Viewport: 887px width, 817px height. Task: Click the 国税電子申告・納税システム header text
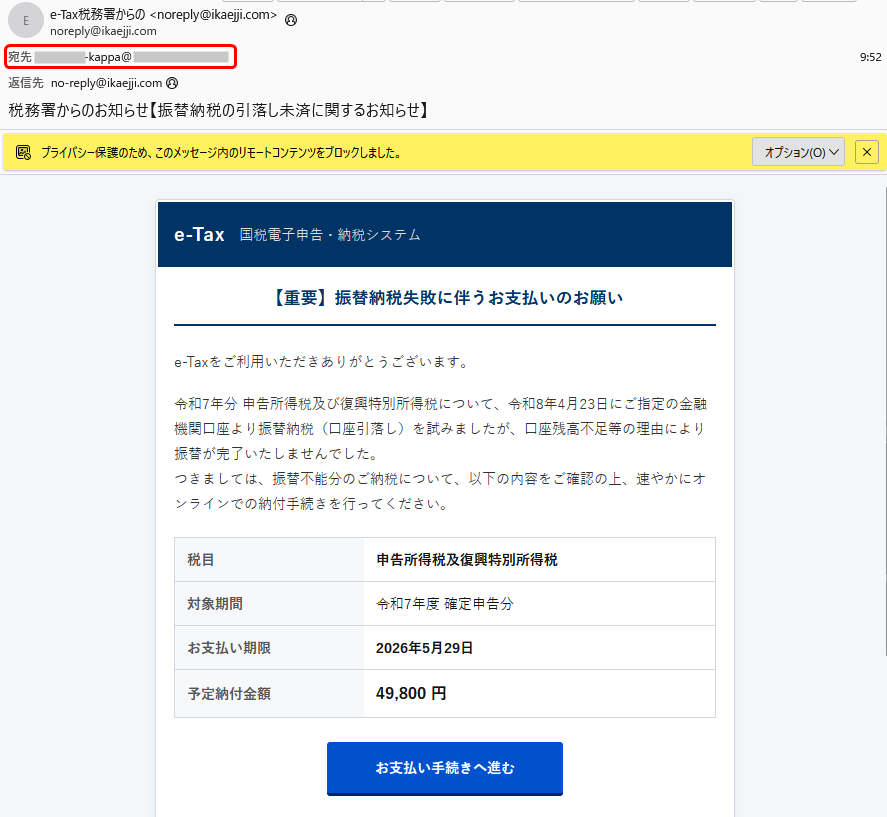330,235
